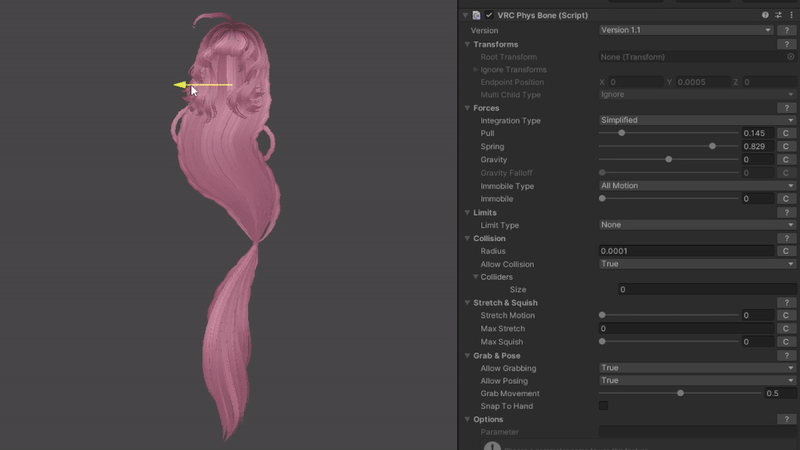Enable the Snap To Hand checkbox

(603, 406)
